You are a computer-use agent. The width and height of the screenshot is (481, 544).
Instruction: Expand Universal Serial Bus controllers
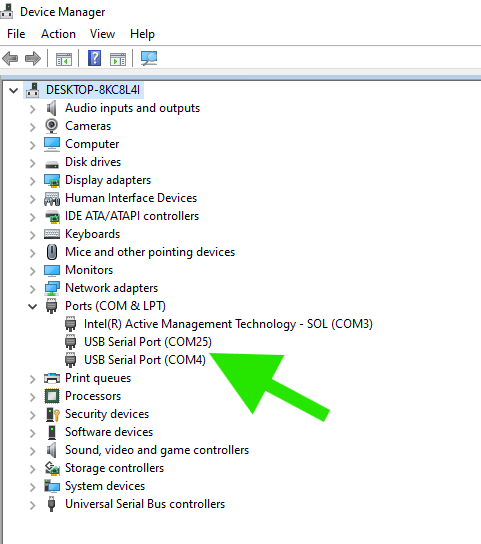click(33, 505)
